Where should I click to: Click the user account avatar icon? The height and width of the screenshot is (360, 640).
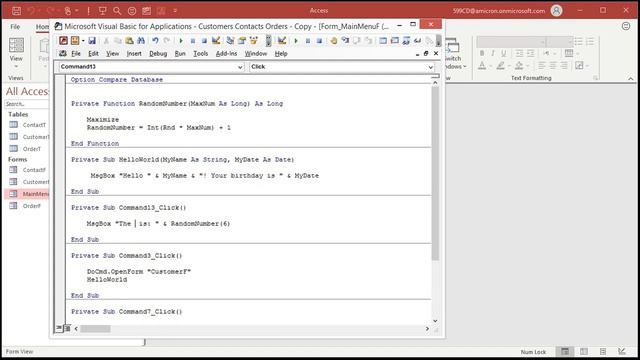556,11
